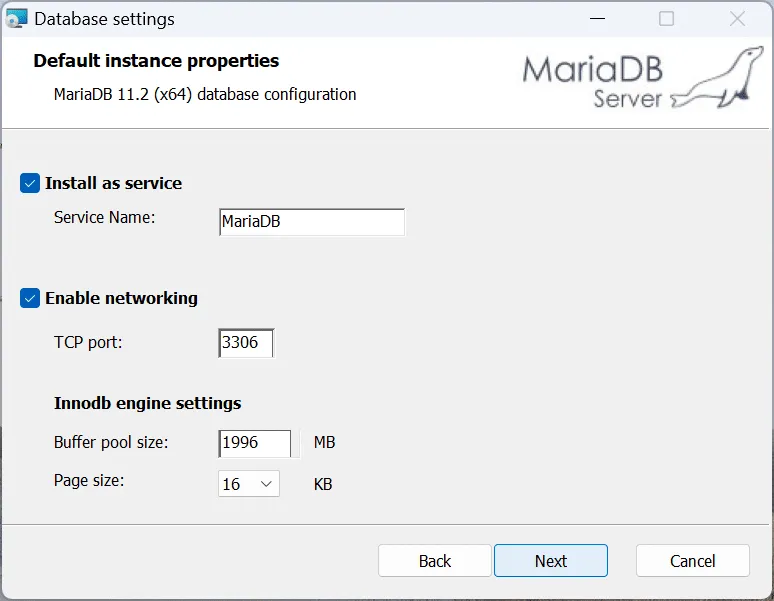The height and width of the screenshot is (601, 774).
Task: Click the 'TCP port:' label
Action: point(88,342)
